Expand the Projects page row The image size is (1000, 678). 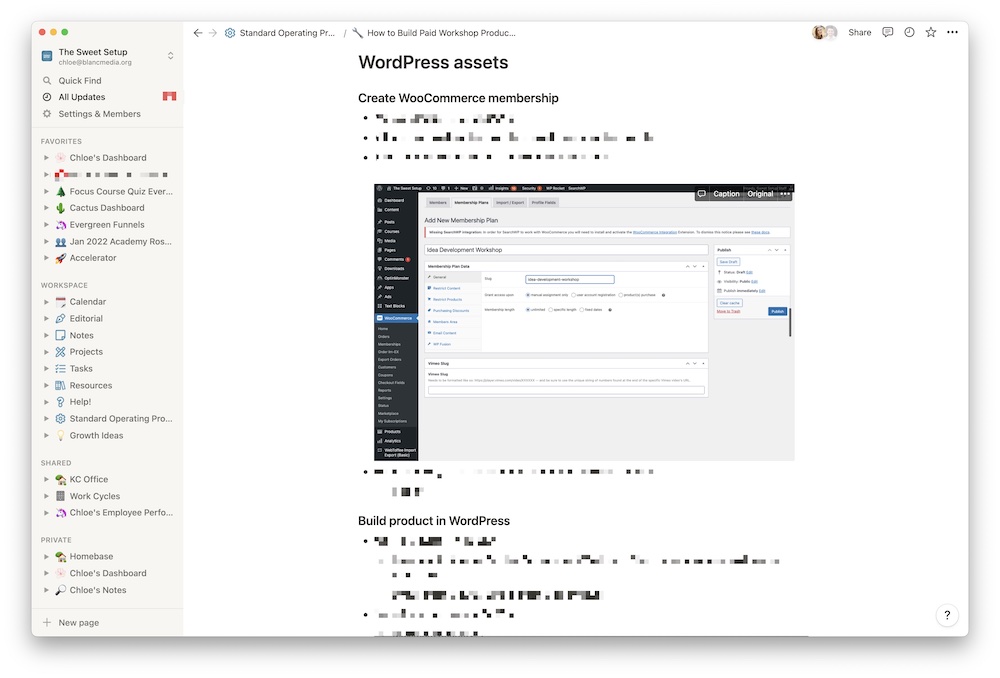[x=46, y=352]
